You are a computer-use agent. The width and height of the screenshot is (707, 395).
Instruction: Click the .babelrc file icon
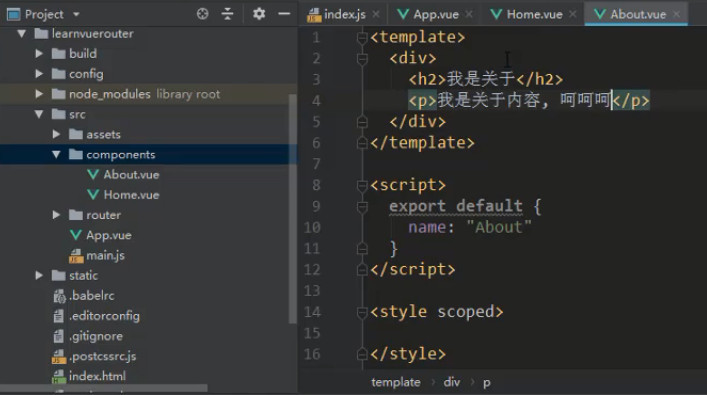point(59,296)
